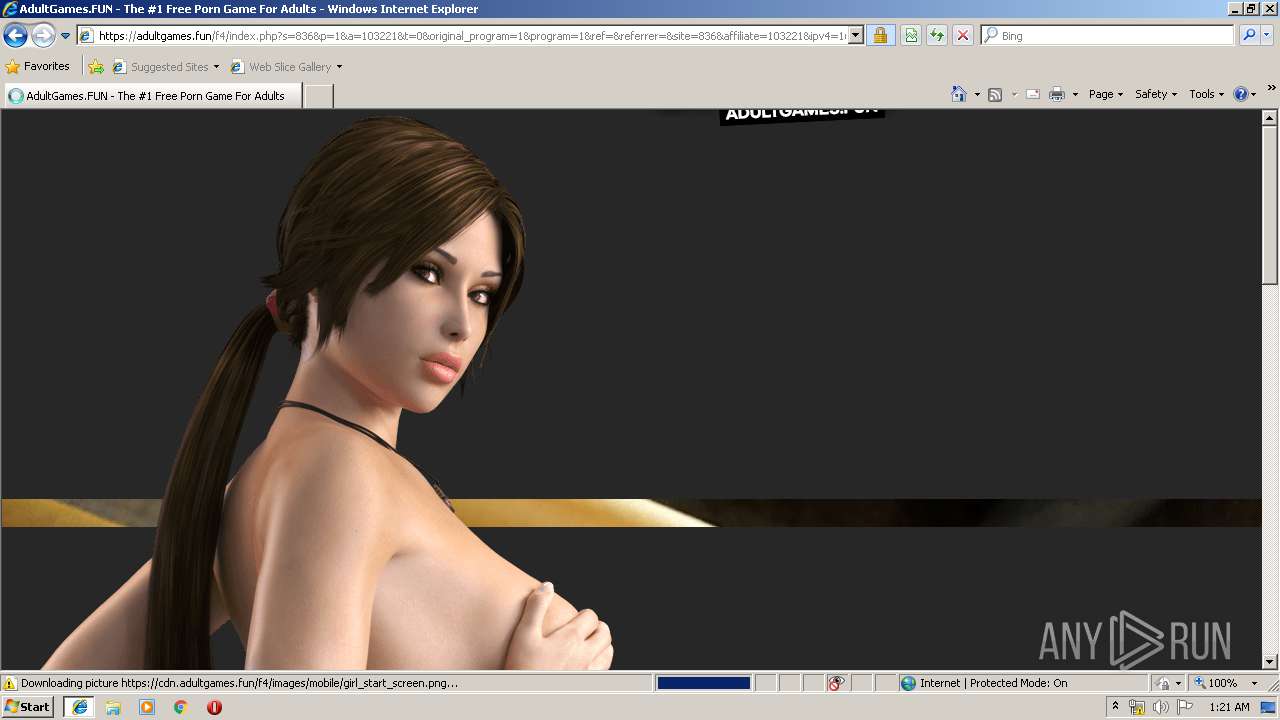The width and height of the screenshot is (1280, 720).
Task: Launch media player from taskbar
Action: [147, 707]
